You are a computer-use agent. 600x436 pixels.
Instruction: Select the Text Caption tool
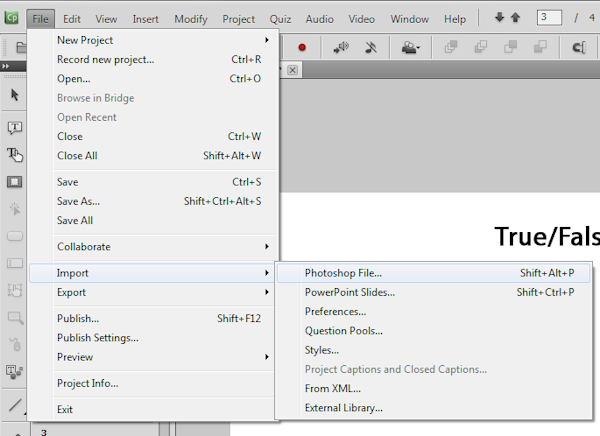pos(15,128)
